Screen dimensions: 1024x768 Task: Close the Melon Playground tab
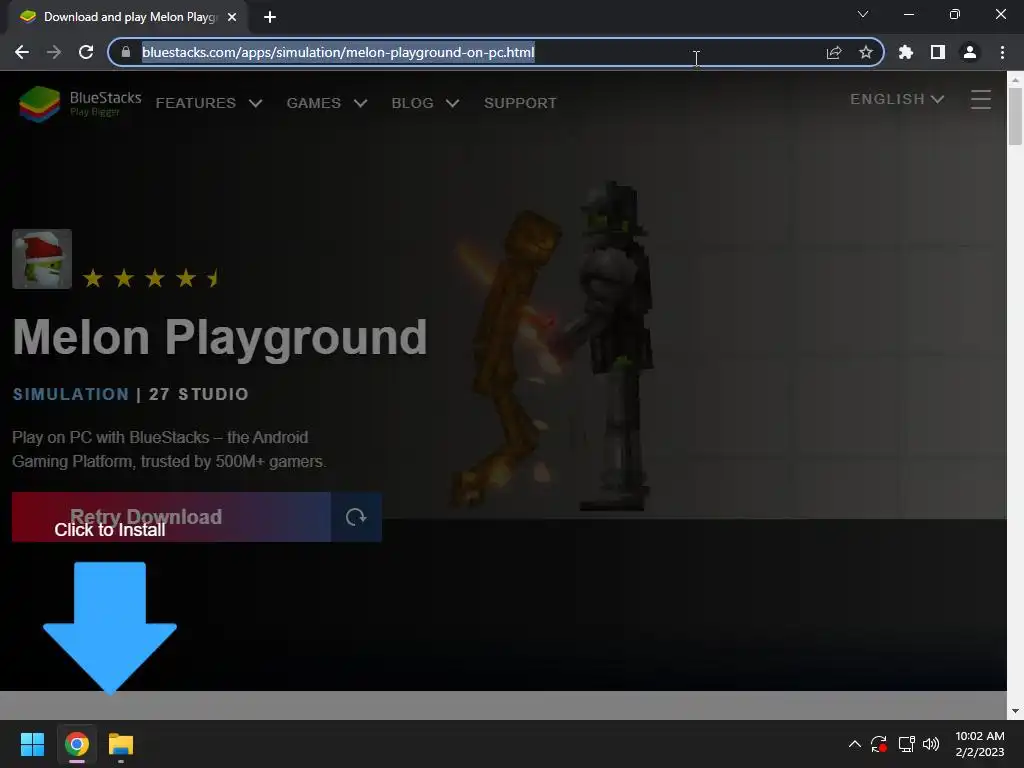point(232,17)
